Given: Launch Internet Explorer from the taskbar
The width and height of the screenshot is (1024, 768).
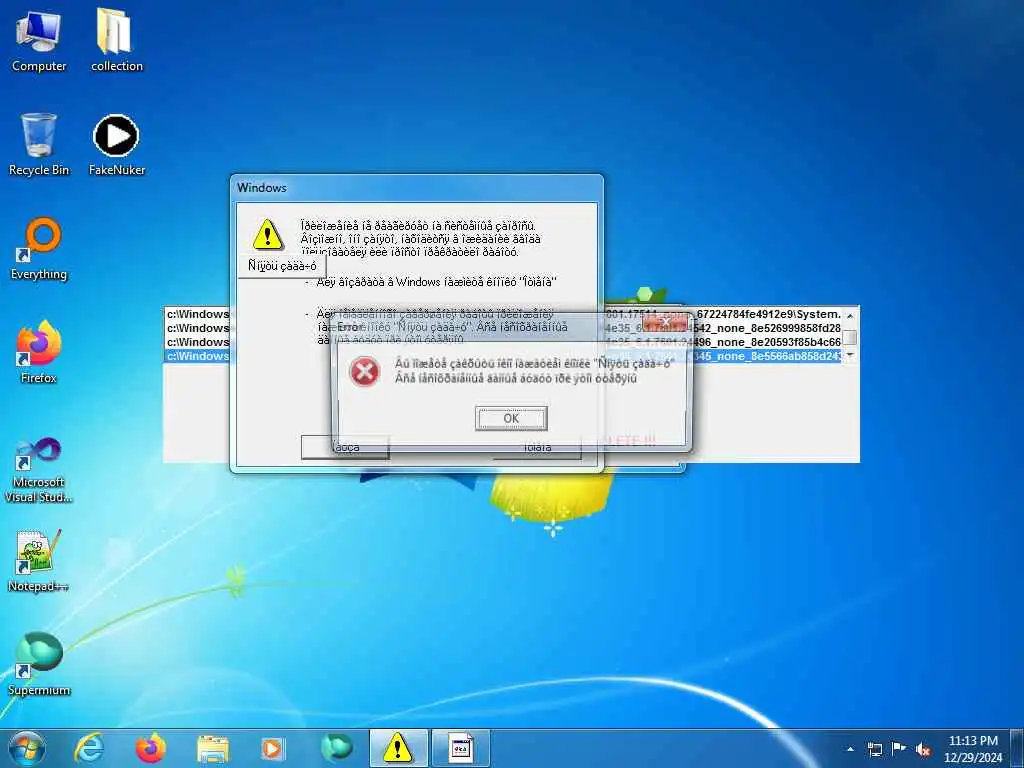Looking at the screenshot, I should point(89,748).
